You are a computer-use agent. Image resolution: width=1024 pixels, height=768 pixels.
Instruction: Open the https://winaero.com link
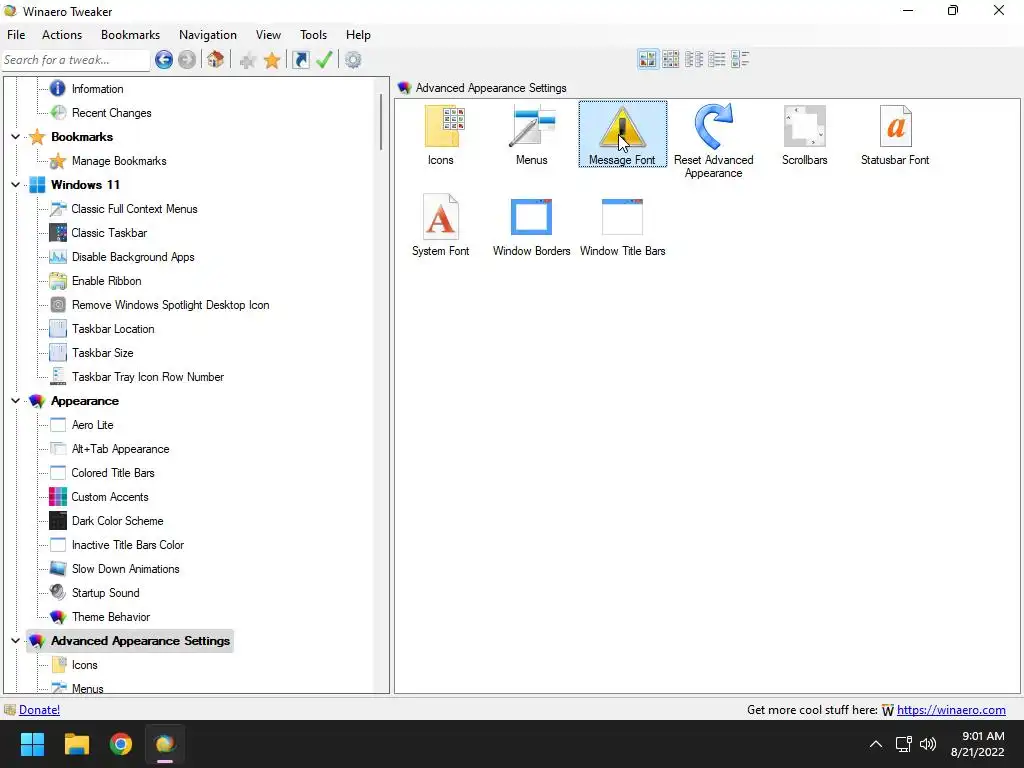point(951,710)
